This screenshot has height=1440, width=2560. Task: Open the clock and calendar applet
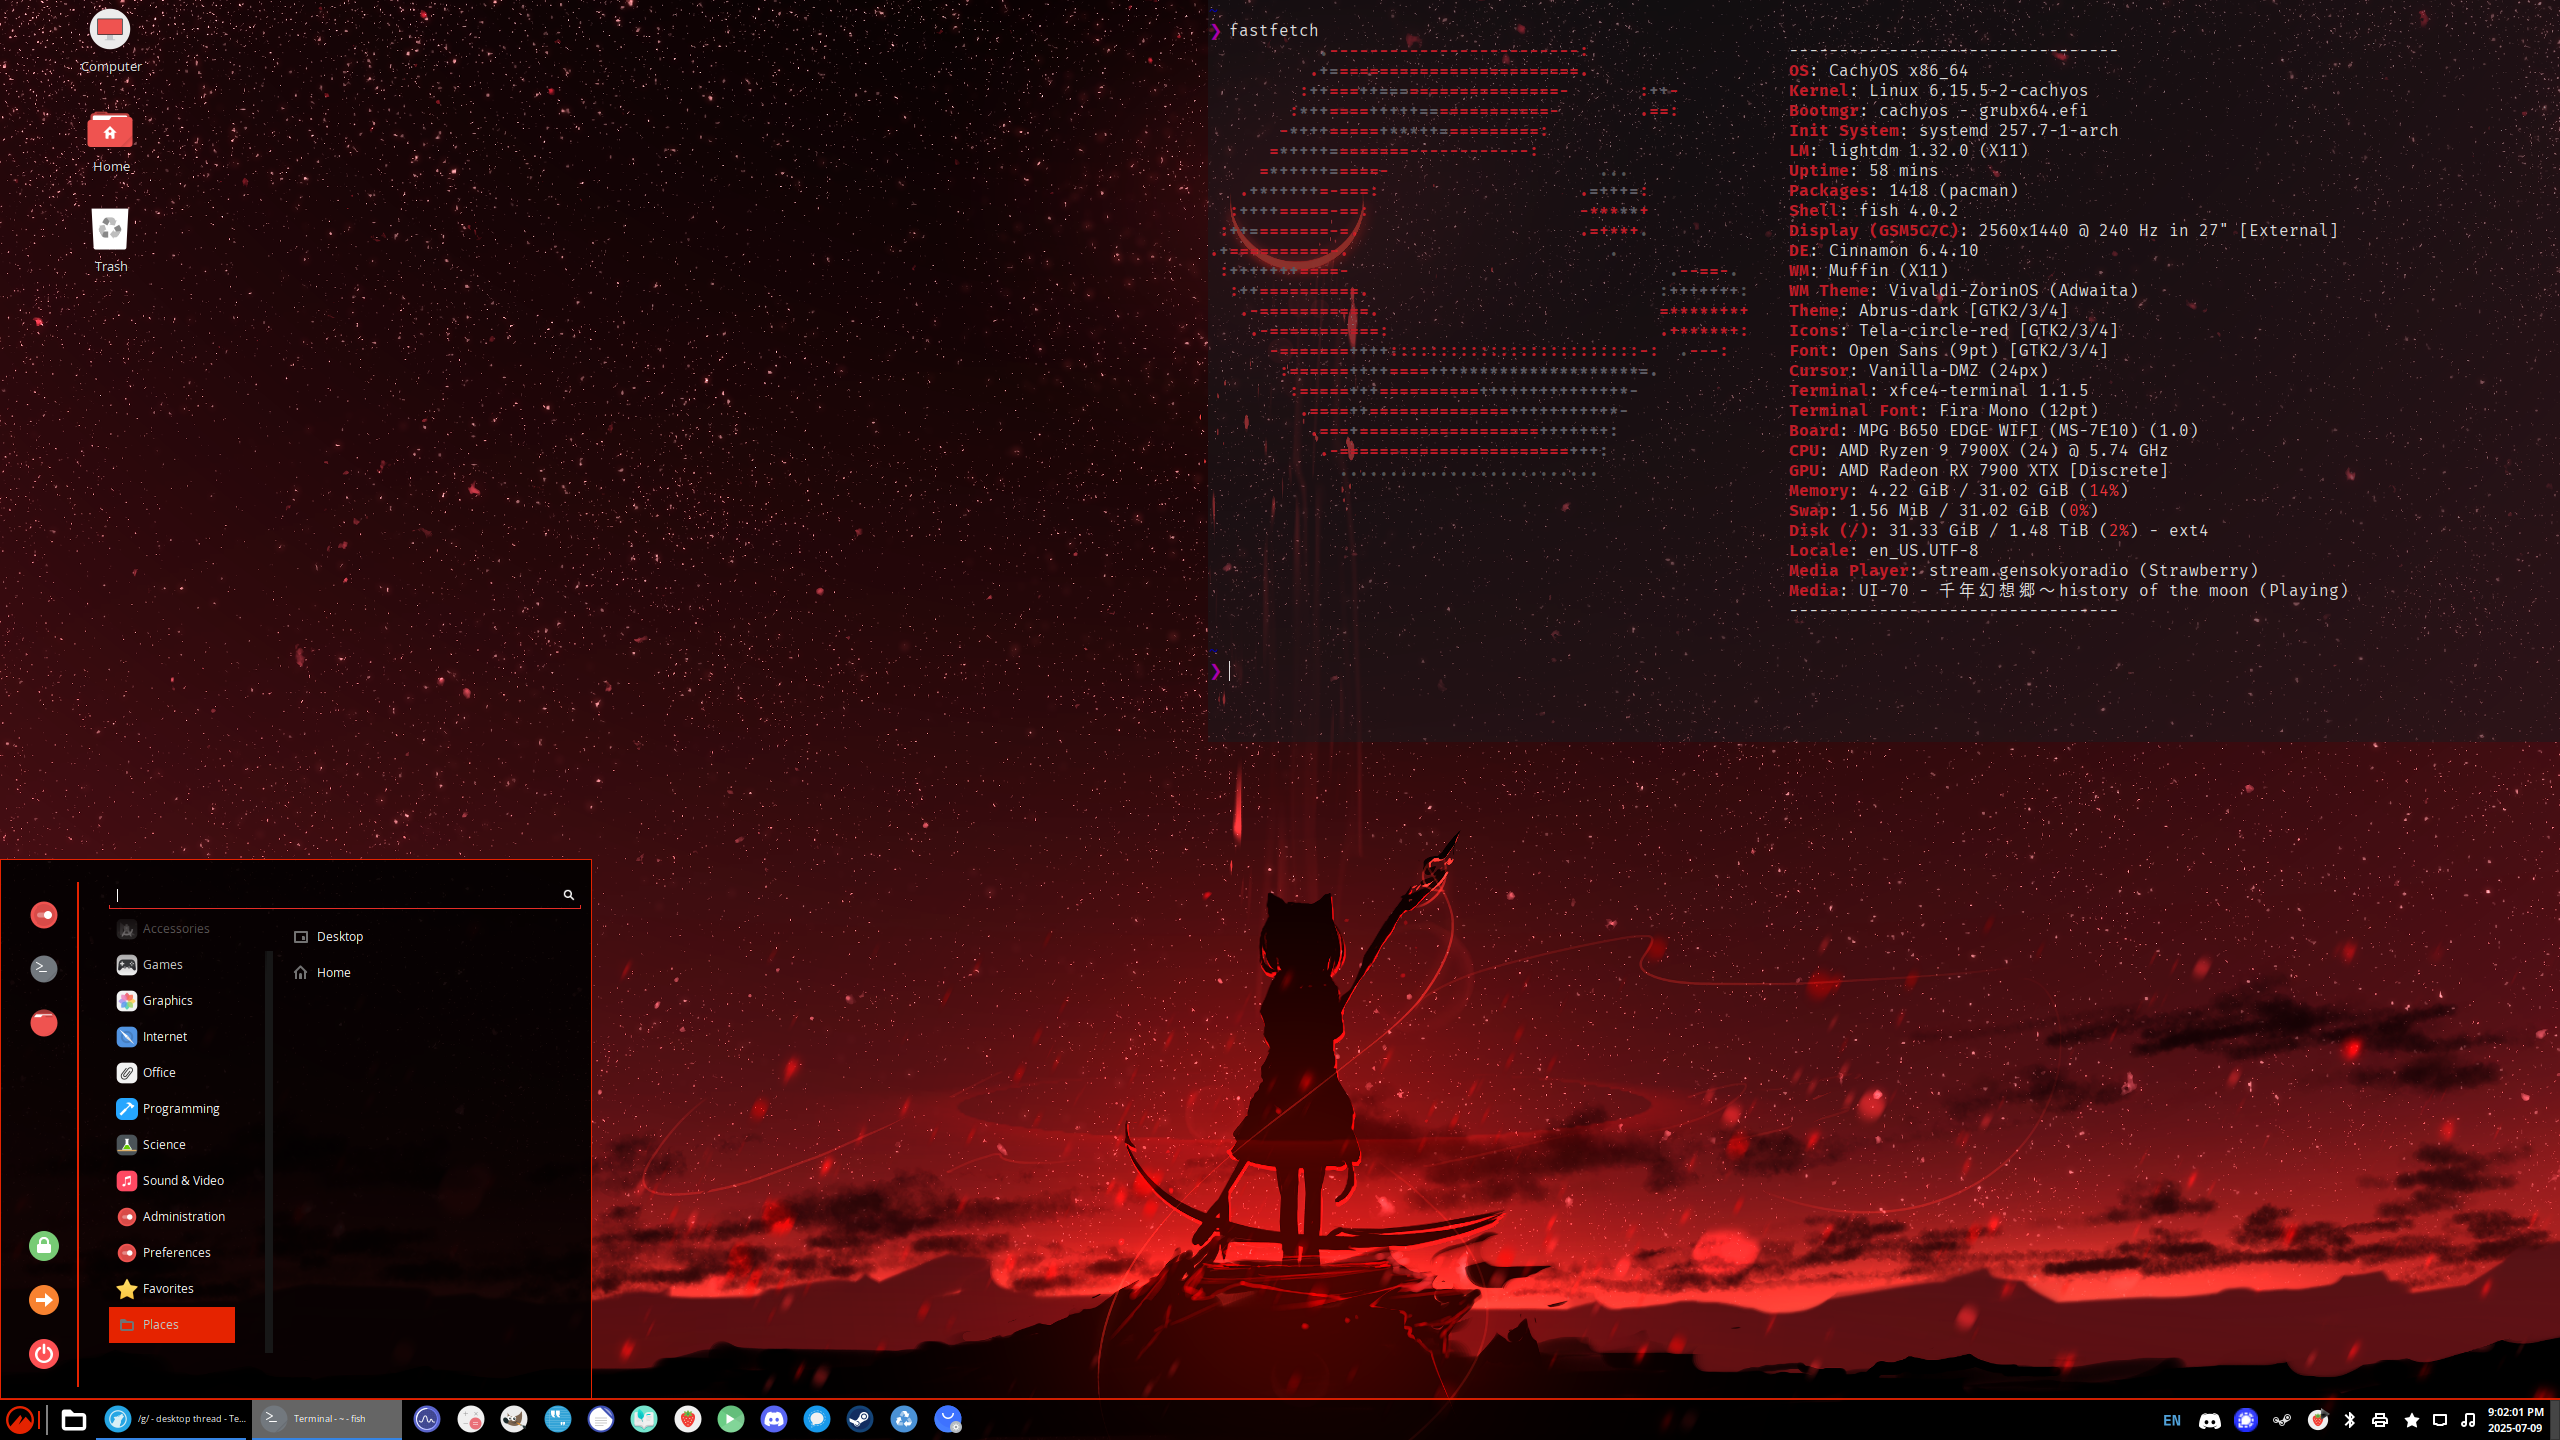2516,1420
